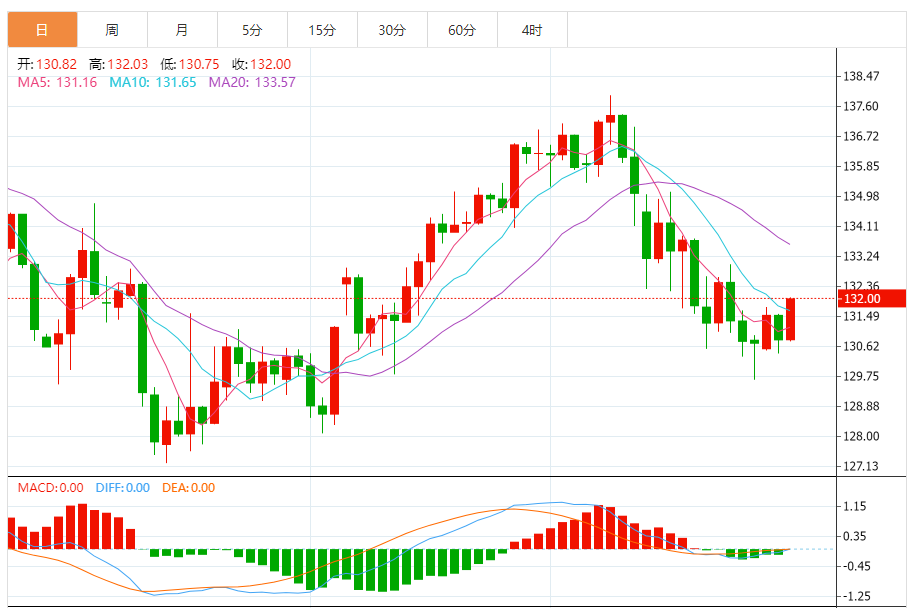Click the close price 132.00 value
919x608 pixels.
tap(271, 64)
